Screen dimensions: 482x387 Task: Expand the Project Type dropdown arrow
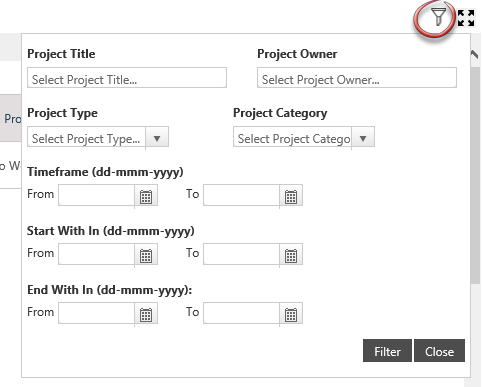pos(157,138)
